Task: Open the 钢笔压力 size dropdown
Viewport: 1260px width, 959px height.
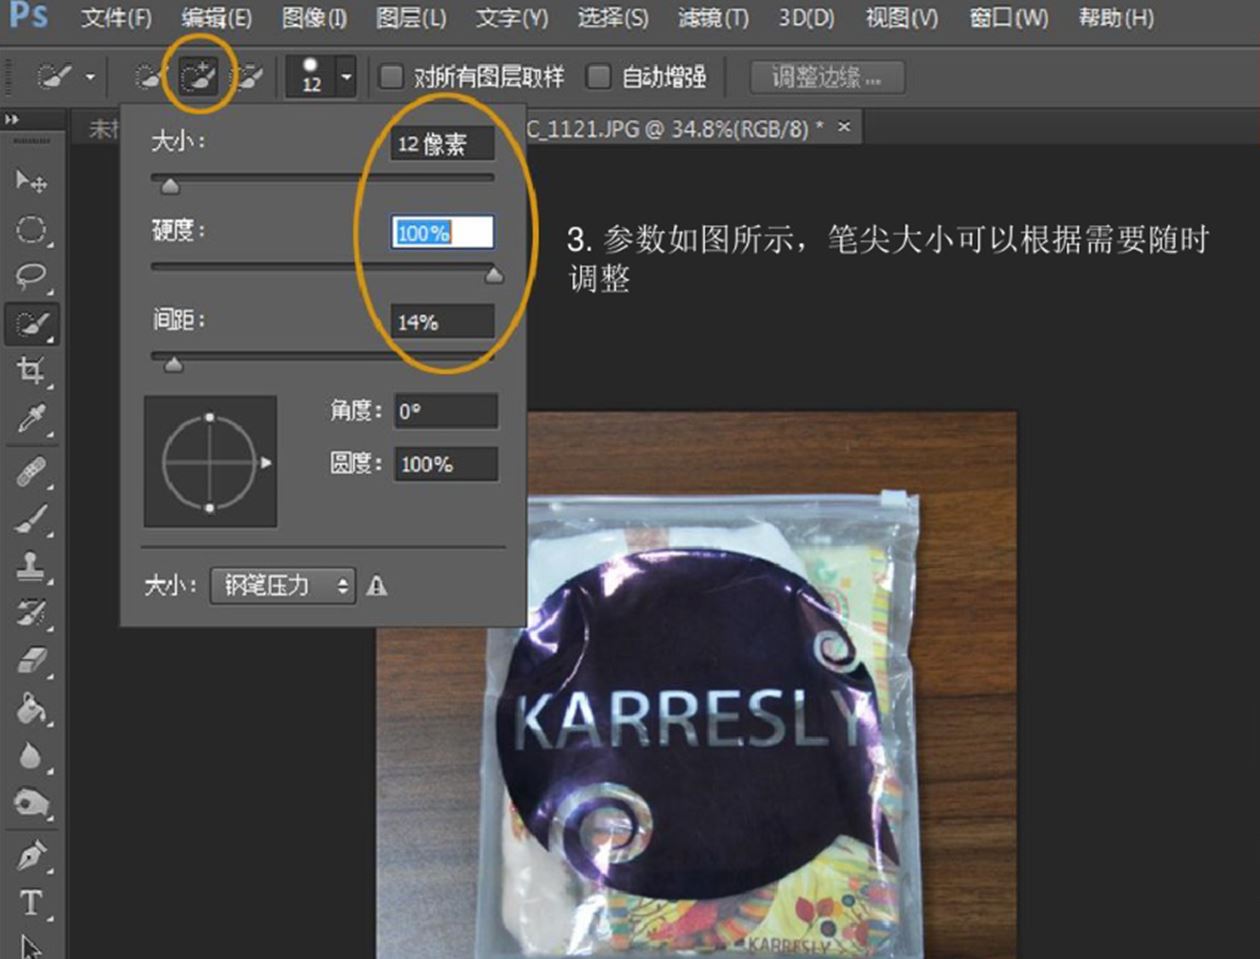Action: click(283, 585)
